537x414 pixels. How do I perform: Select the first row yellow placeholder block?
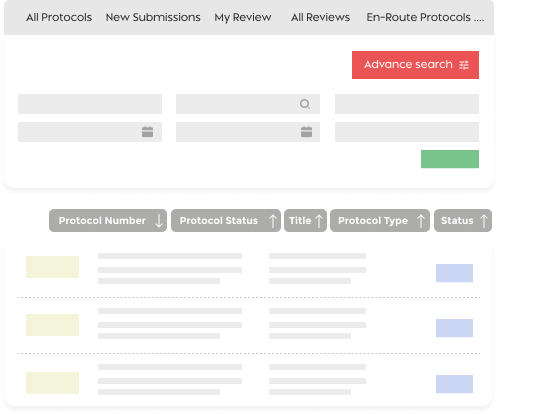coord(52,267)
